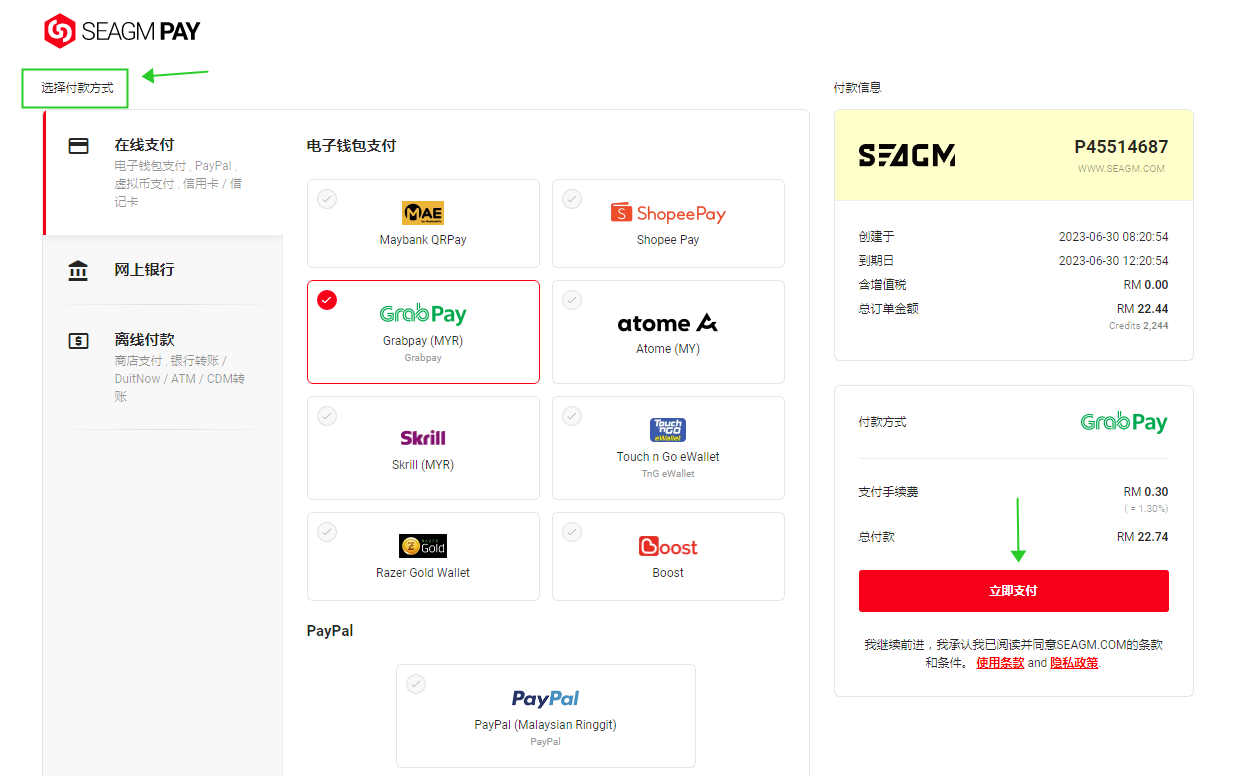Choose the Touch n Go eWallet icon
The width and height of the screenshot is (1236, 776).
(668, 430)
